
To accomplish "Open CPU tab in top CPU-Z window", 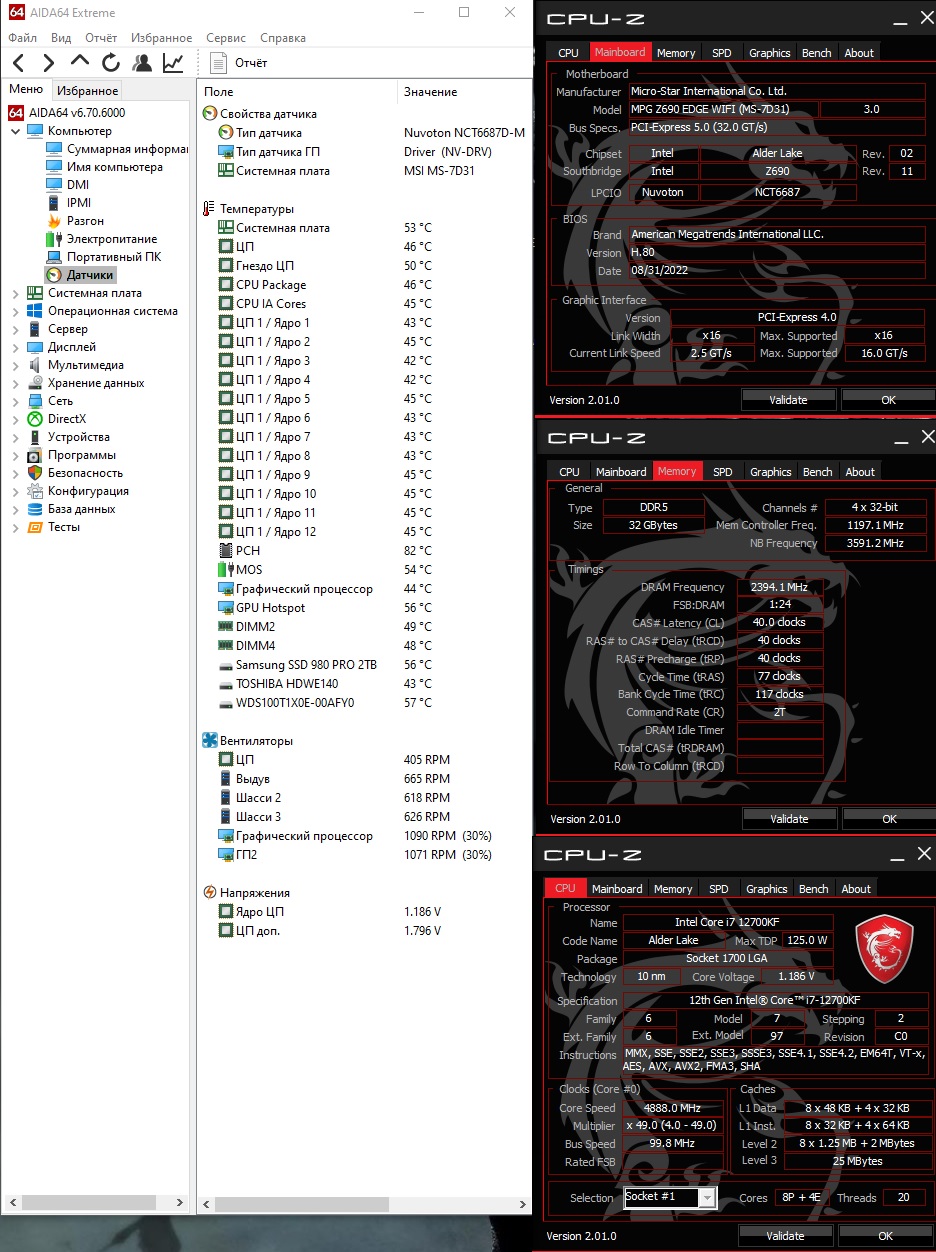I will coord(568,53).
